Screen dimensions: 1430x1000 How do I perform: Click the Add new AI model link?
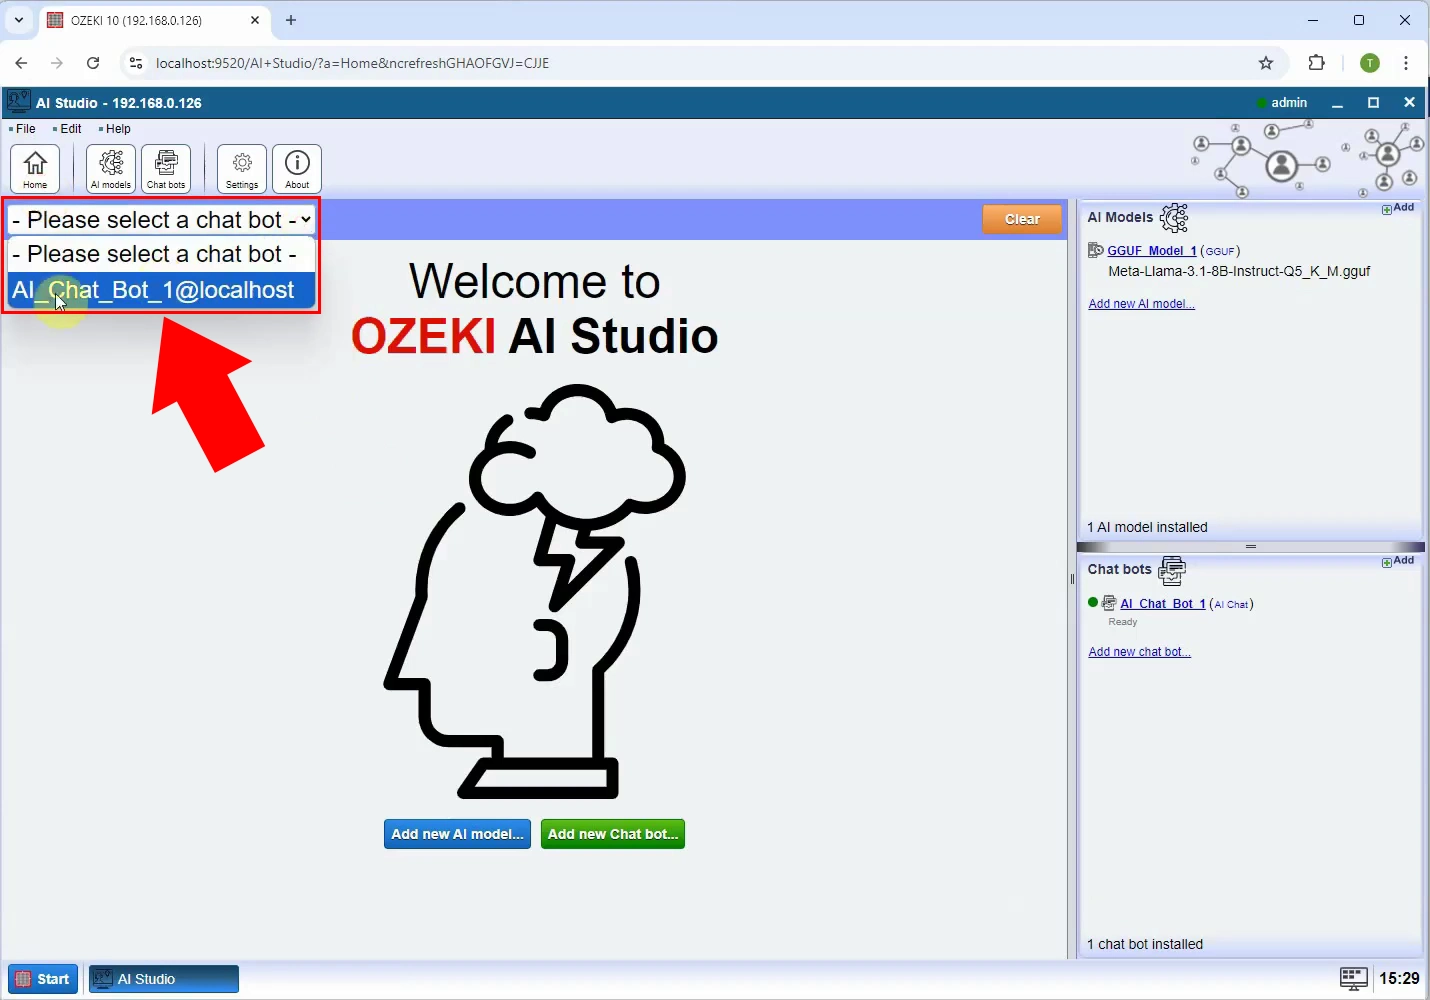point(1141,304)
